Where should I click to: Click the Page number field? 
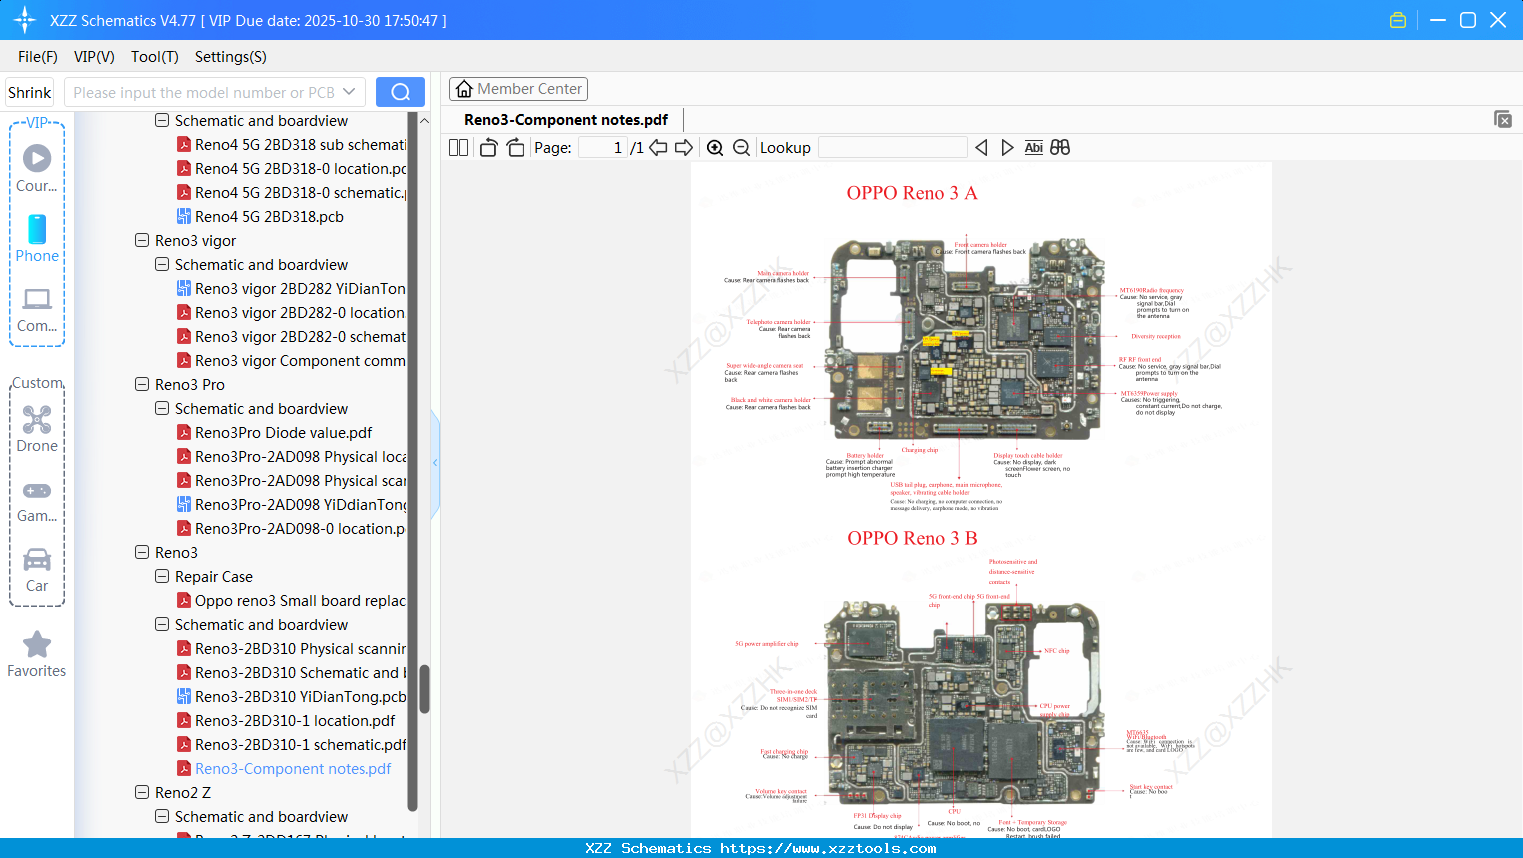(602, 147)
